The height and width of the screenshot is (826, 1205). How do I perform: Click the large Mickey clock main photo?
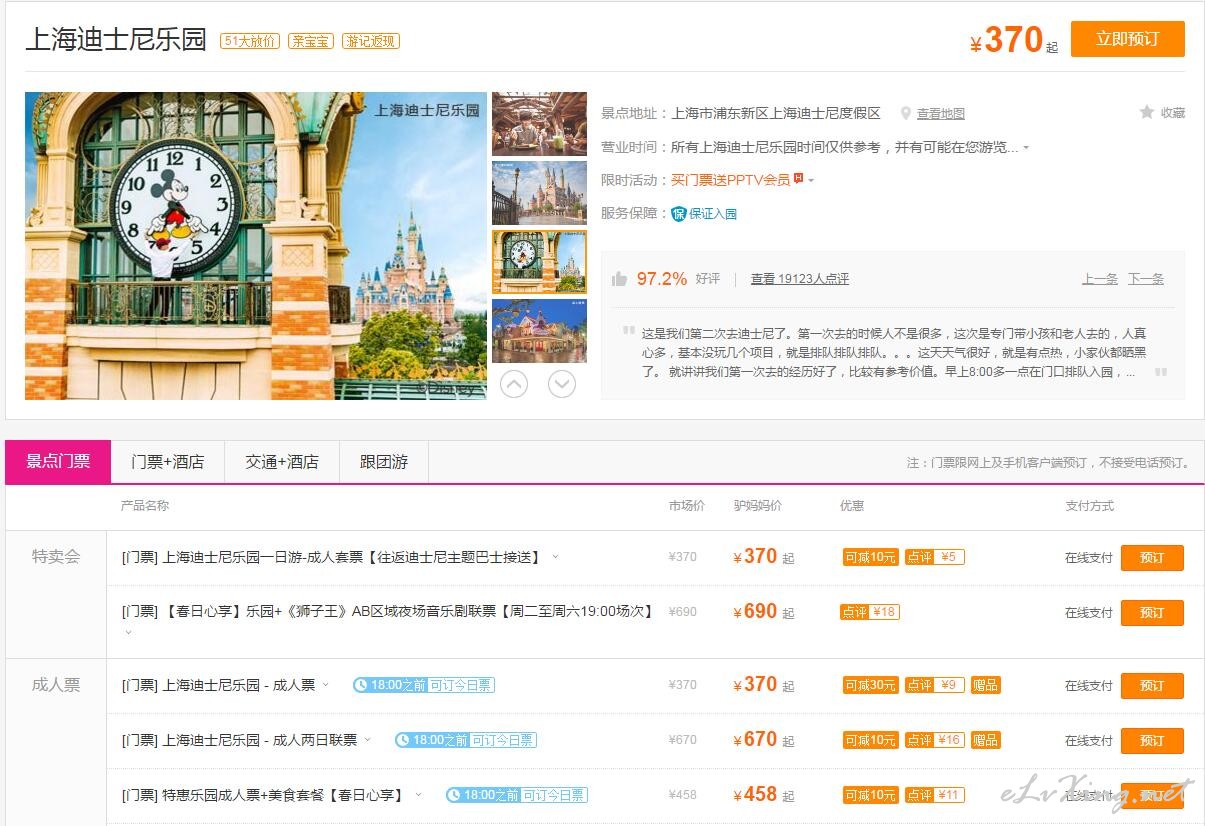click(x=256, y=246)
